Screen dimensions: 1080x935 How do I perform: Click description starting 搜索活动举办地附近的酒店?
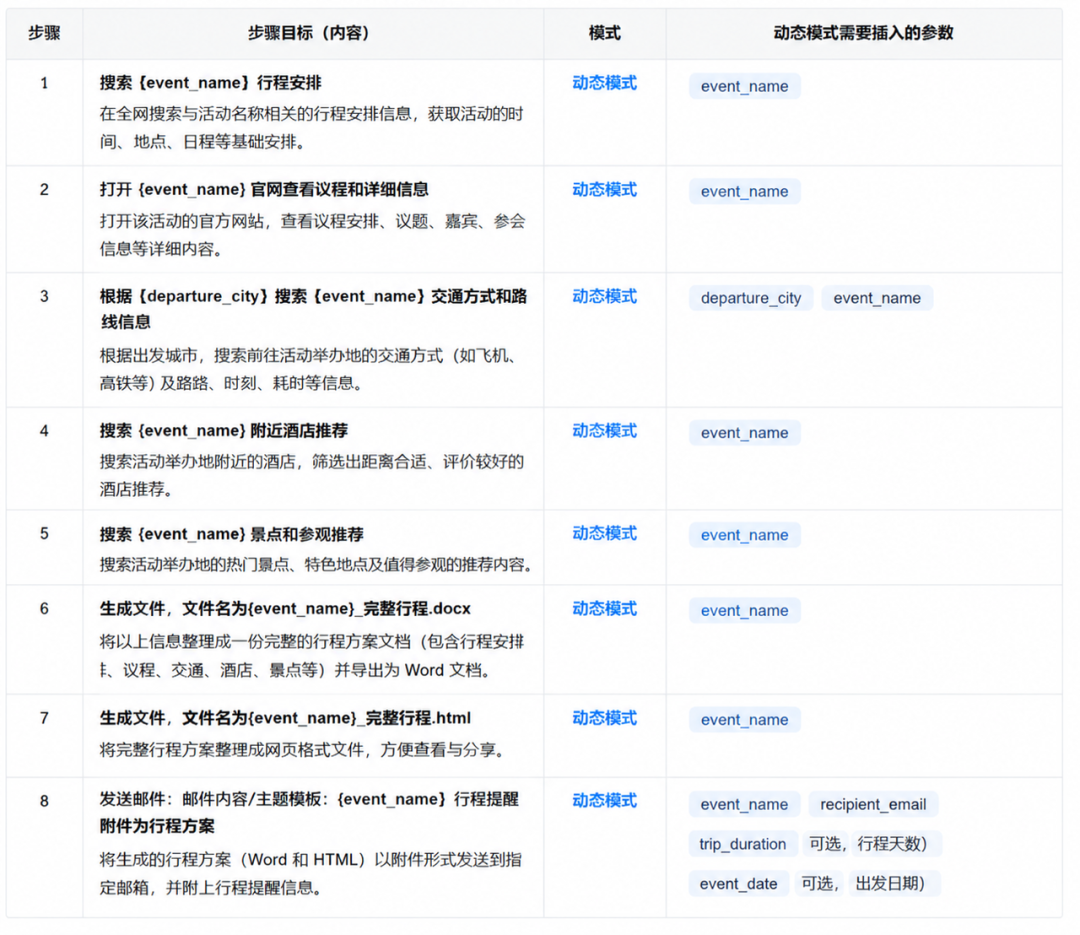[311, 475]
